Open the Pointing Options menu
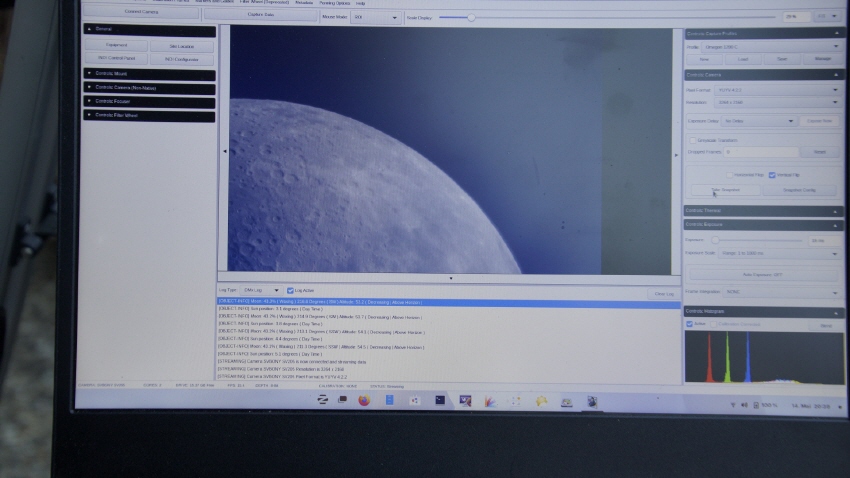The image size is (850, 478). (334, 3)
